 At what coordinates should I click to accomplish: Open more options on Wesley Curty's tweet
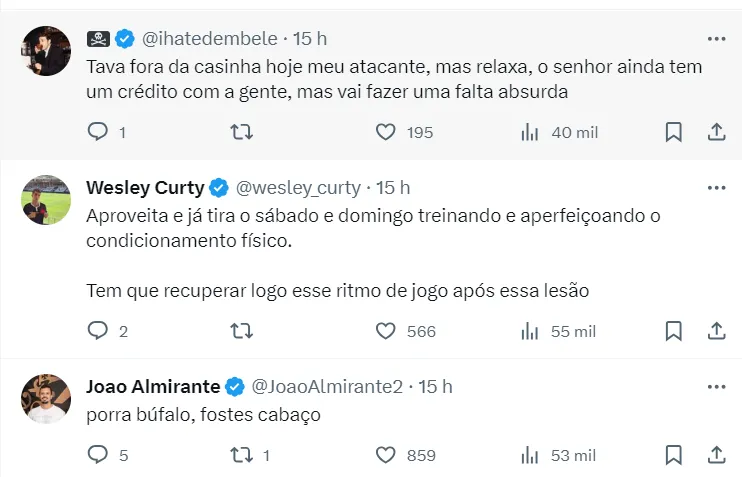tap(716, 187)
